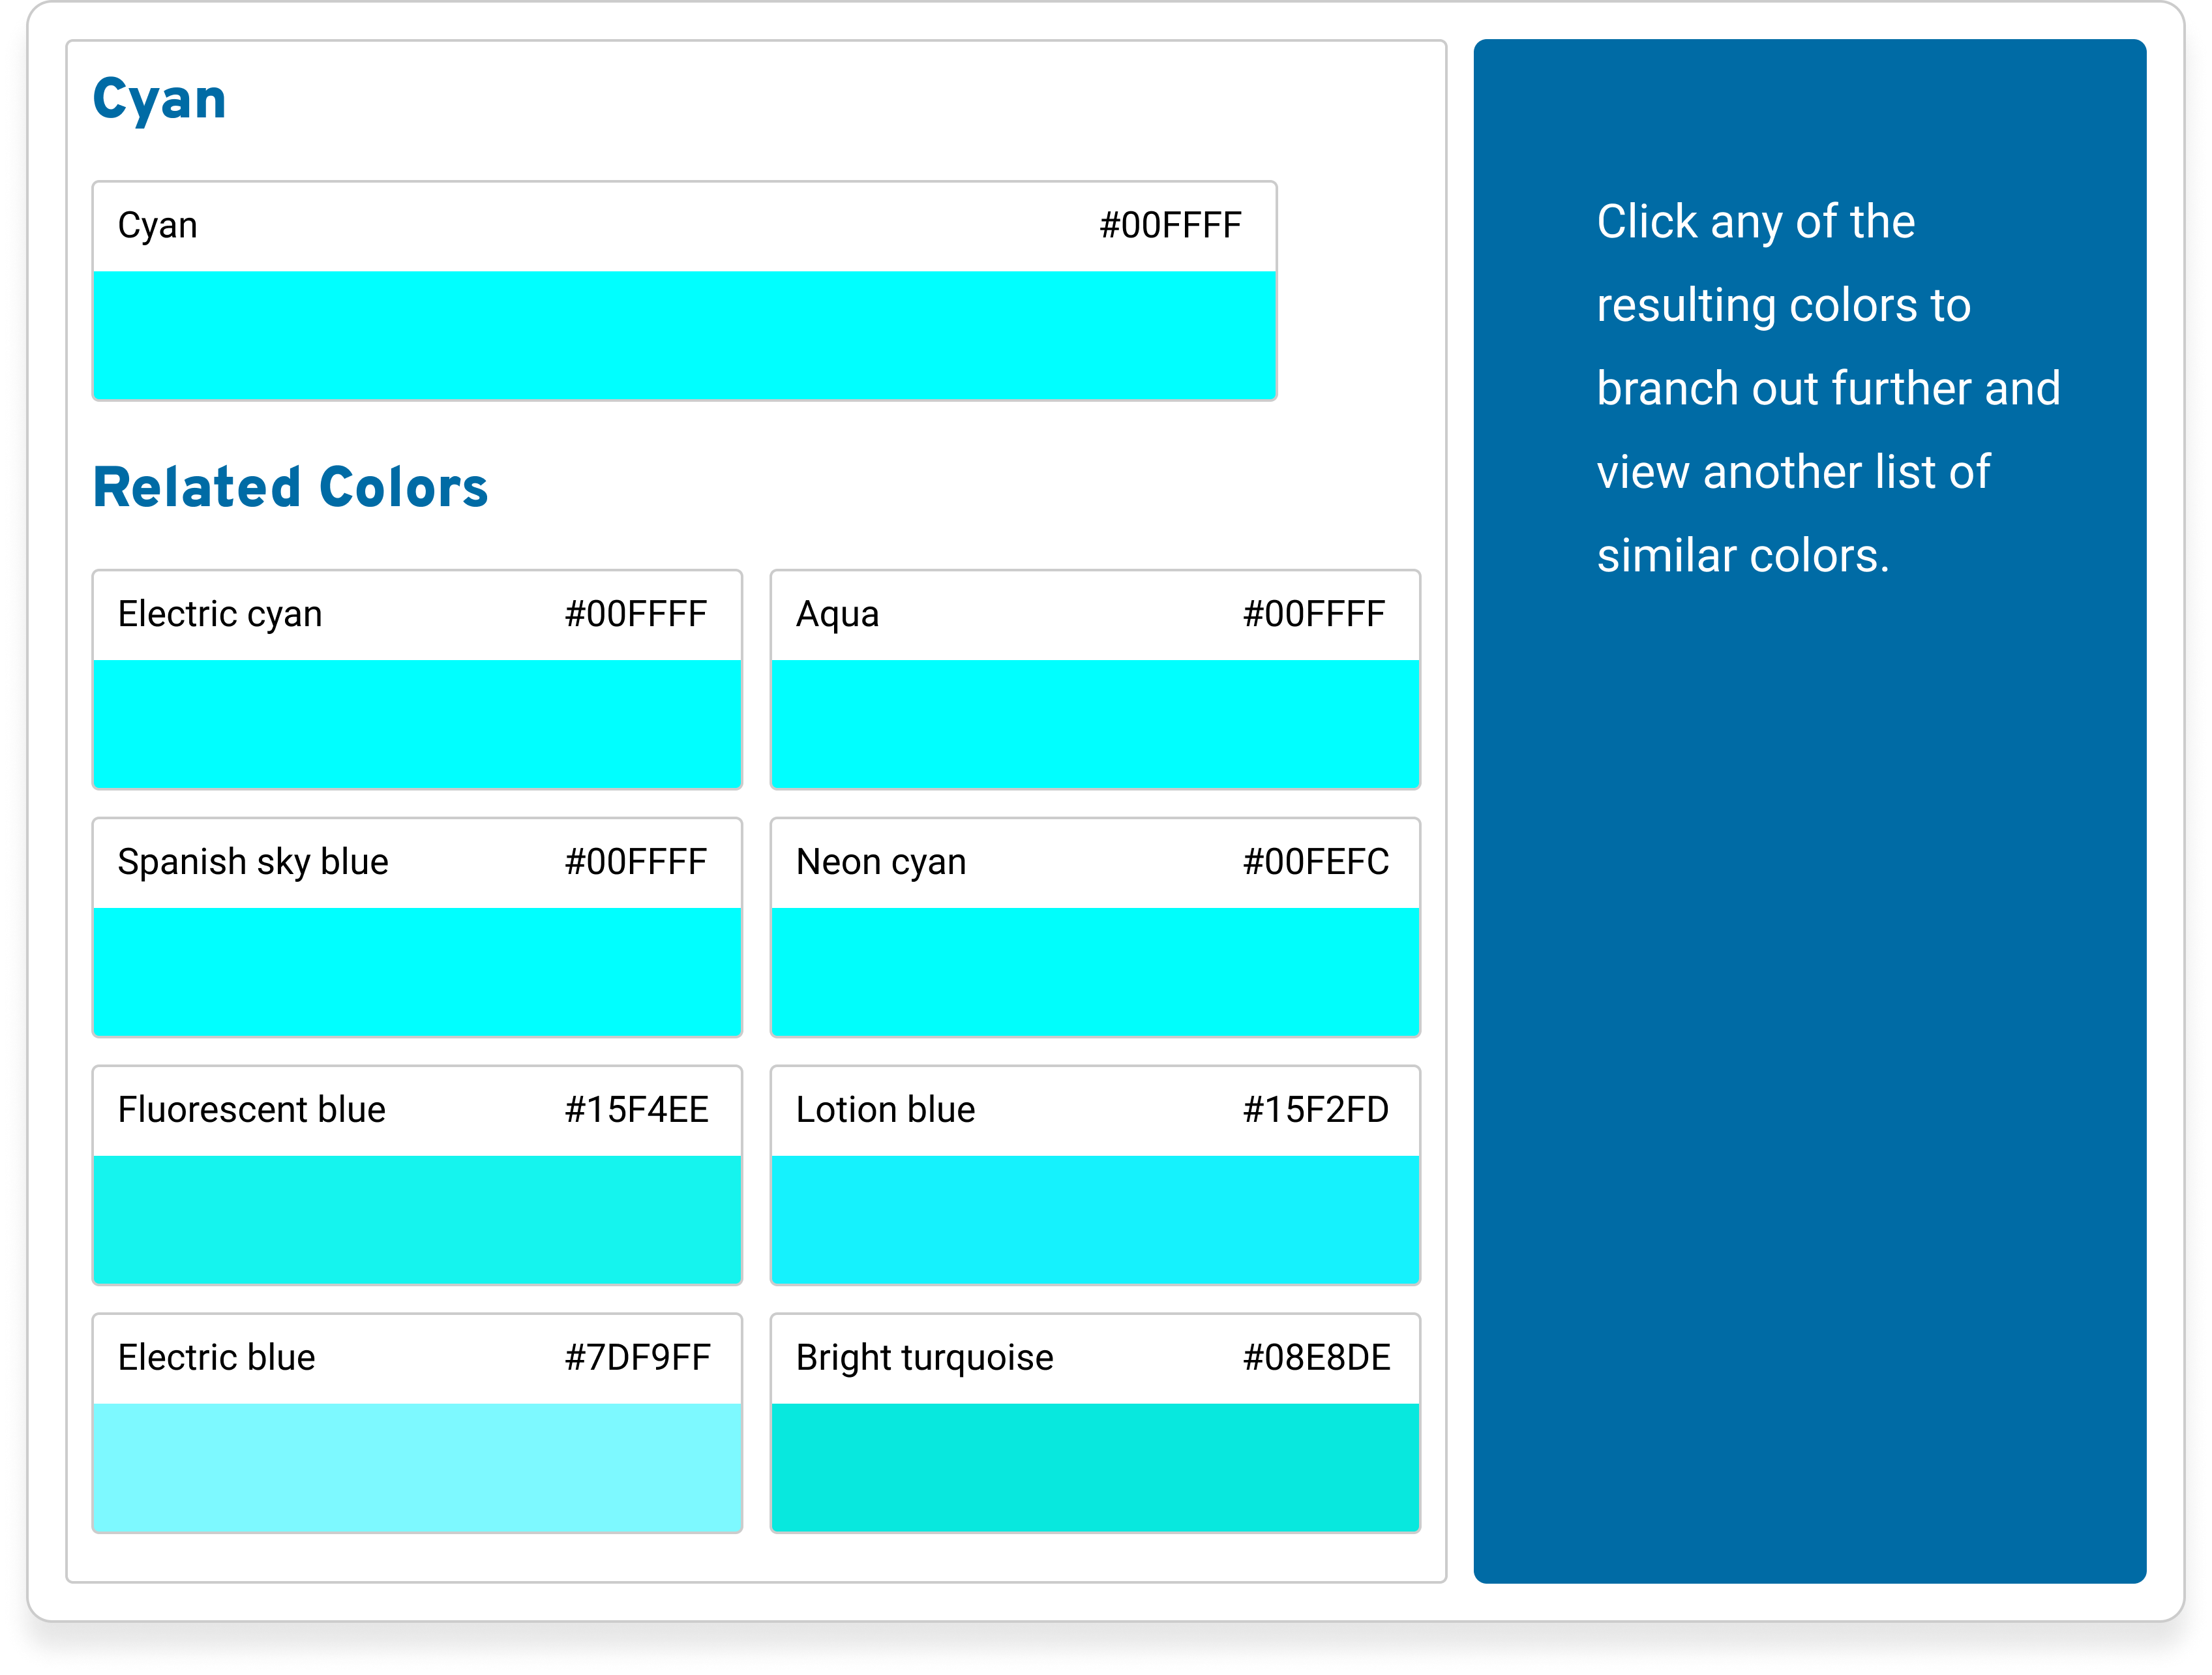
Task: Click the hex code beside Spanish sky blue
Action: 636,862
